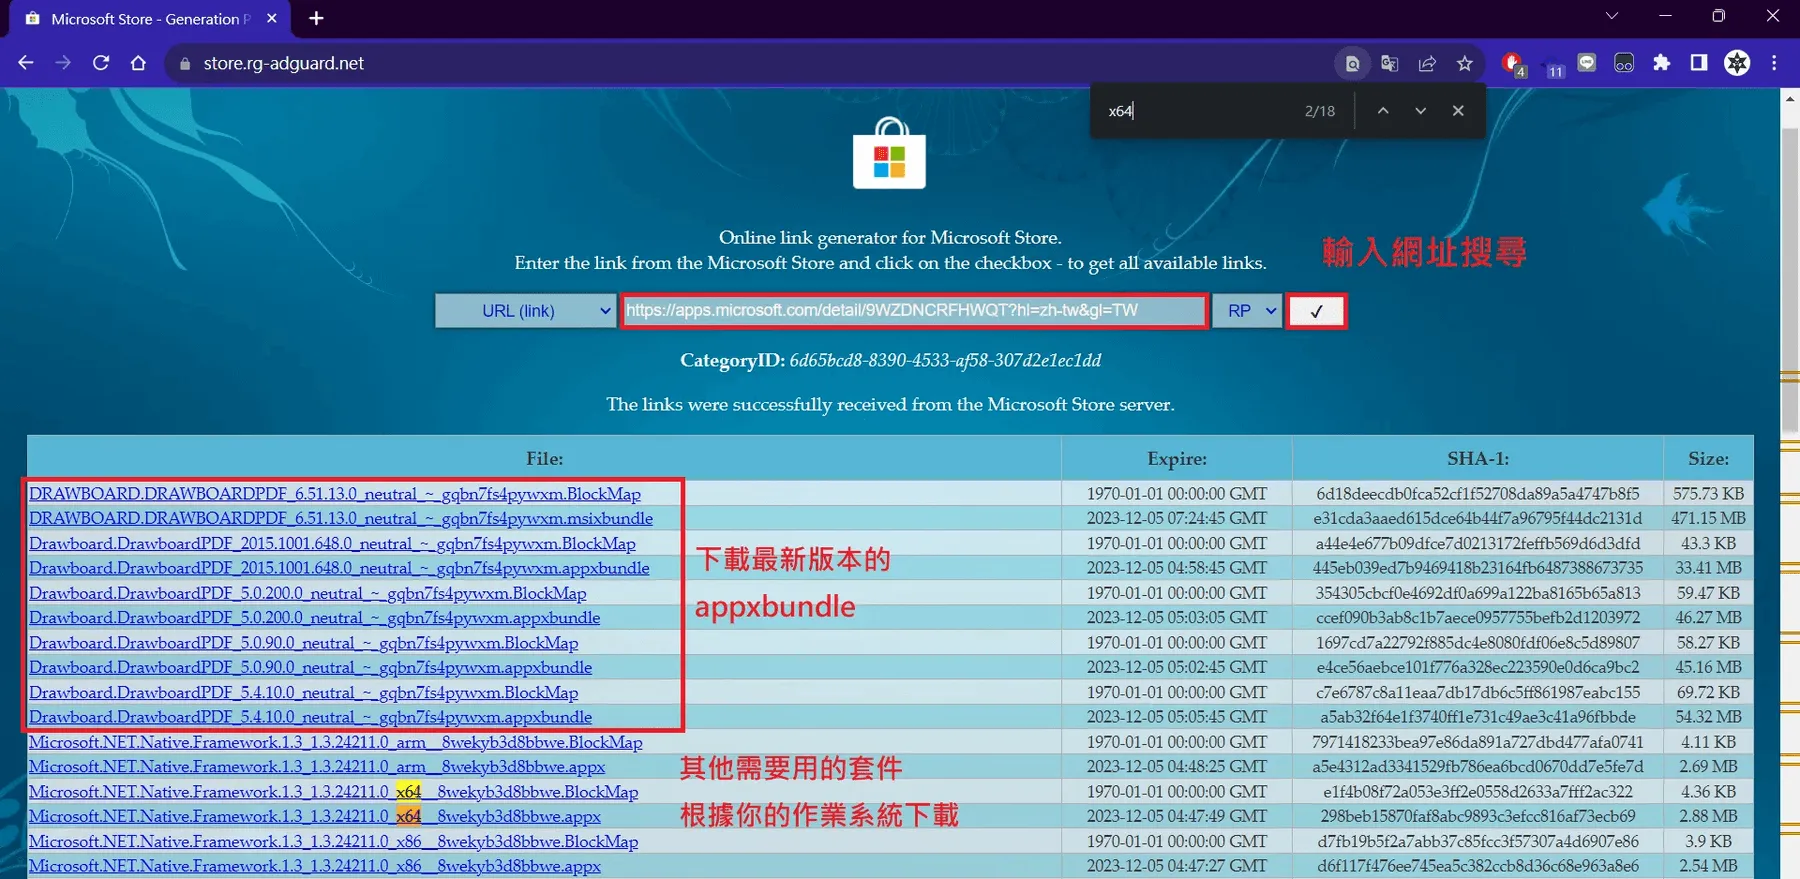Open DrawboardPDF 5.4.10.0 BlockMap link
1800x879 pixels.
pyautogui.click(x=304, y=692)
